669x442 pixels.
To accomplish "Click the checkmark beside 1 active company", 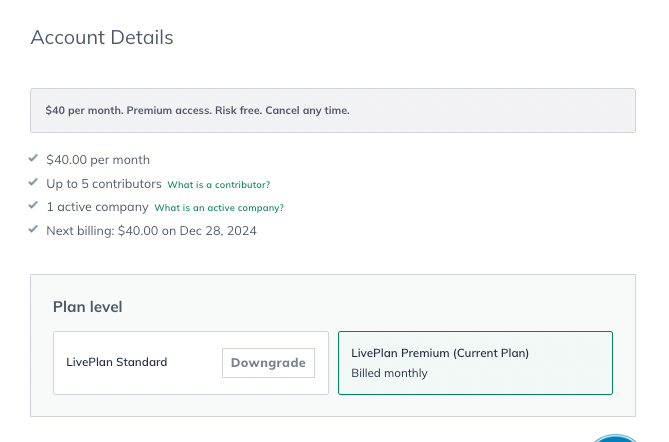I will click(34, 206).
